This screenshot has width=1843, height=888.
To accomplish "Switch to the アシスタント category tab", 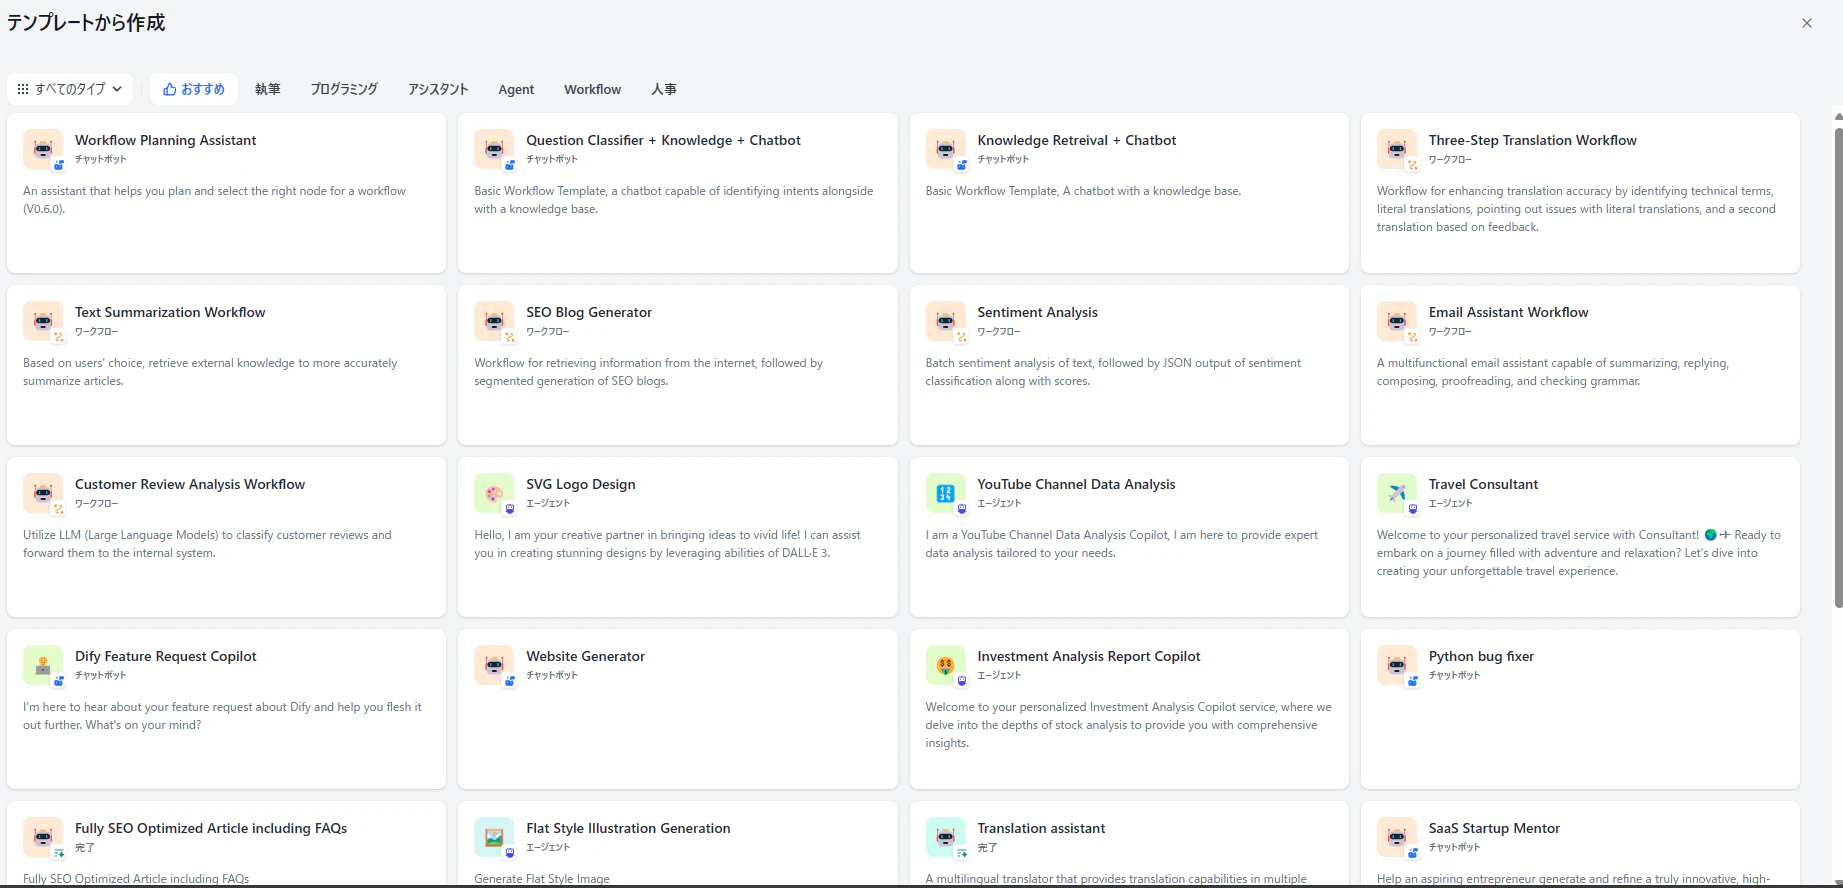I will click(438, 89).
